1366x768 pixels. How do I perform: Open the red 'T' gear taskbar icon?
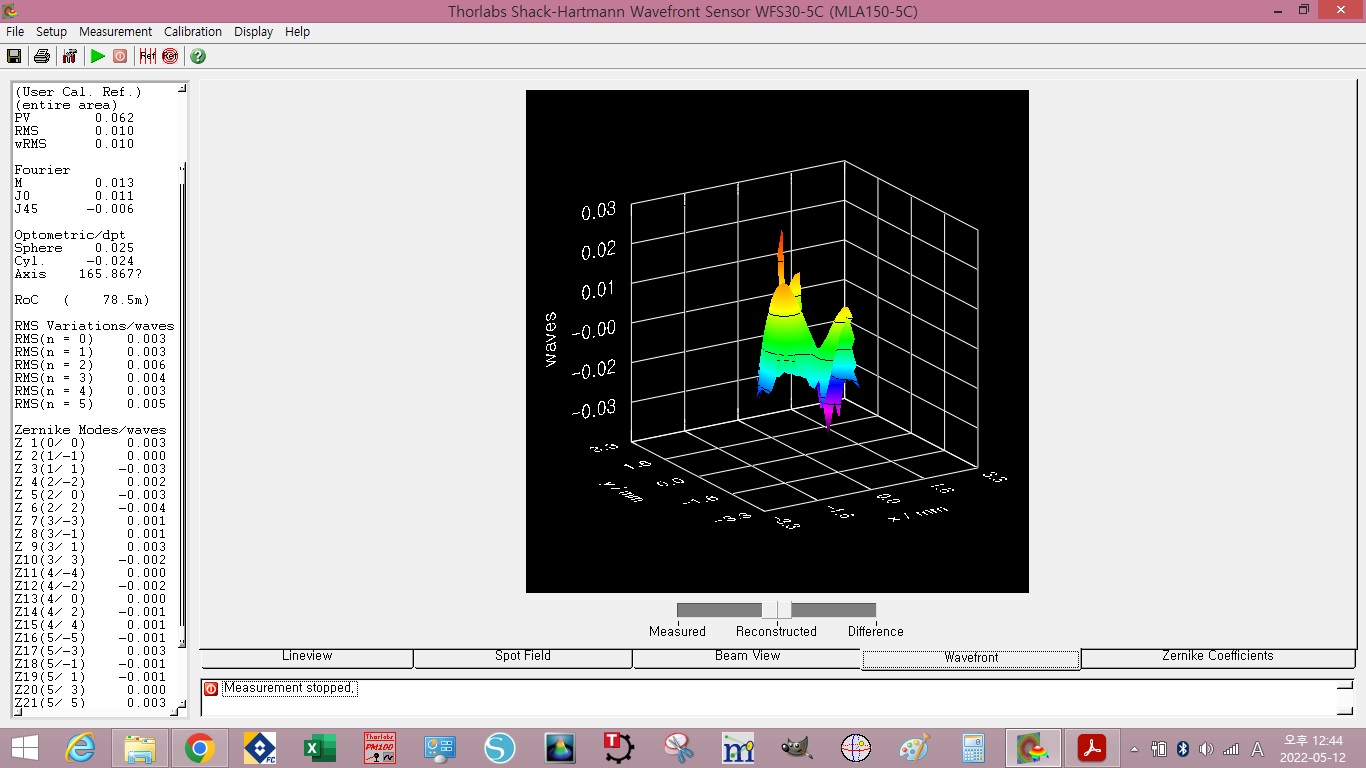[x=619, y=748]
